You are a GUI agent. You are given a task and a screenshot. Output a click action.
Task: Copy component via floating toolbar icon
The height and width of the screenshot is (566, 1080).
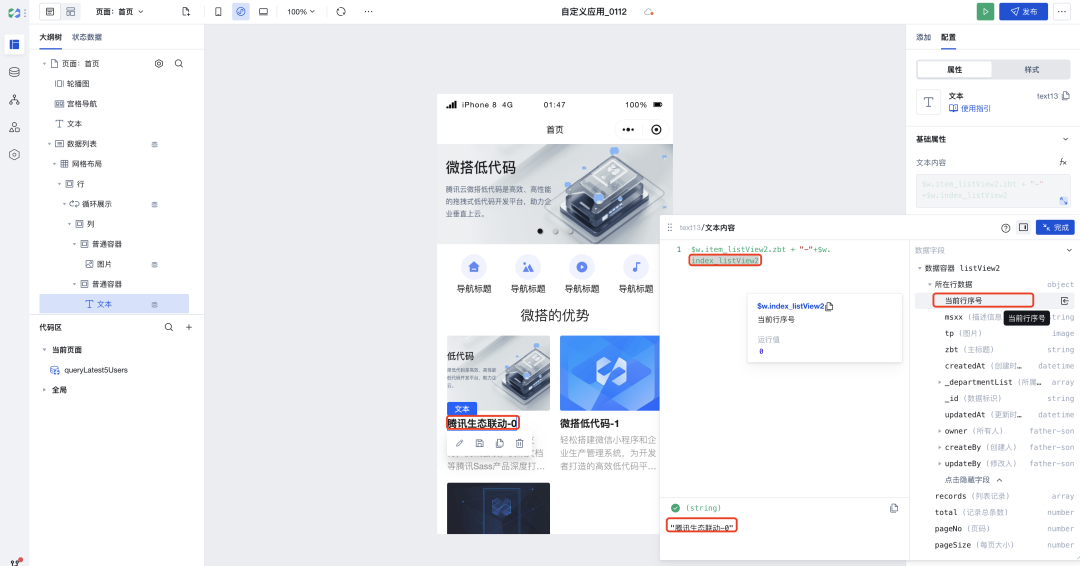(499, 443)
